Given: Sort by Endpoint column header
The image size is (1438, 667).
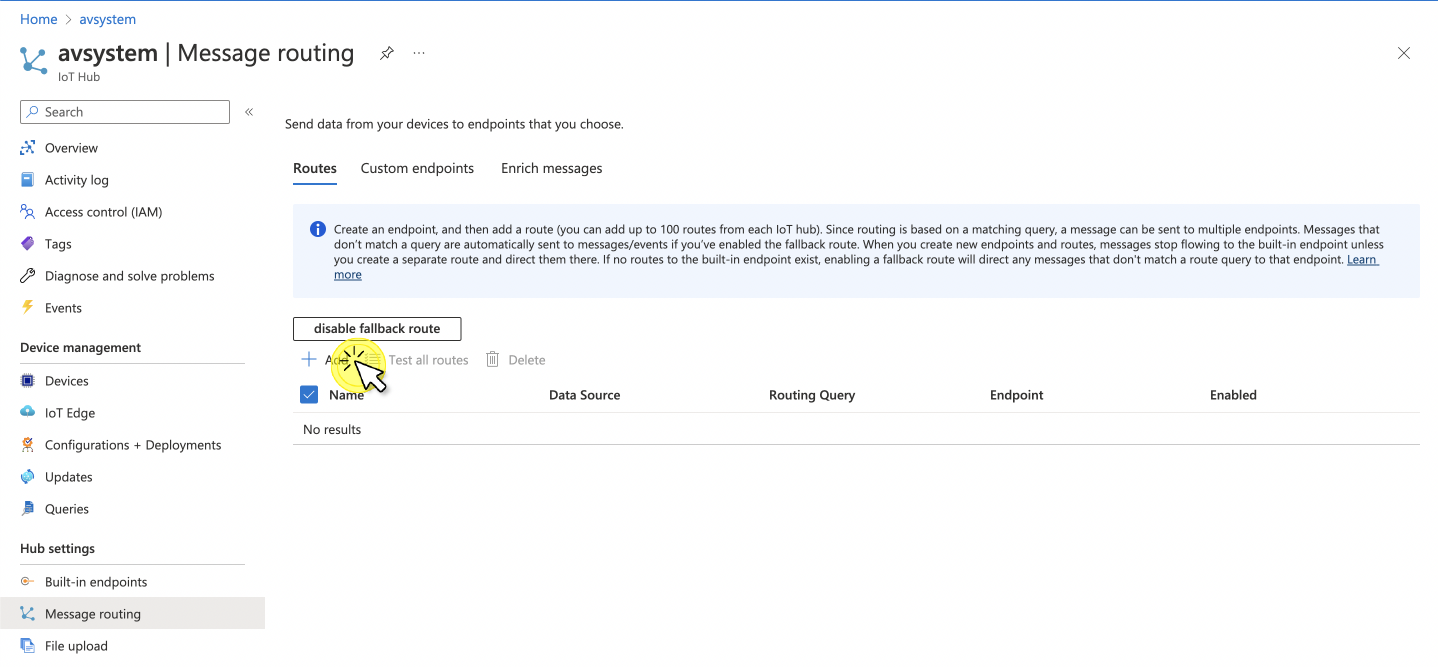Looking at the screenshot, I should point(1017,395).
